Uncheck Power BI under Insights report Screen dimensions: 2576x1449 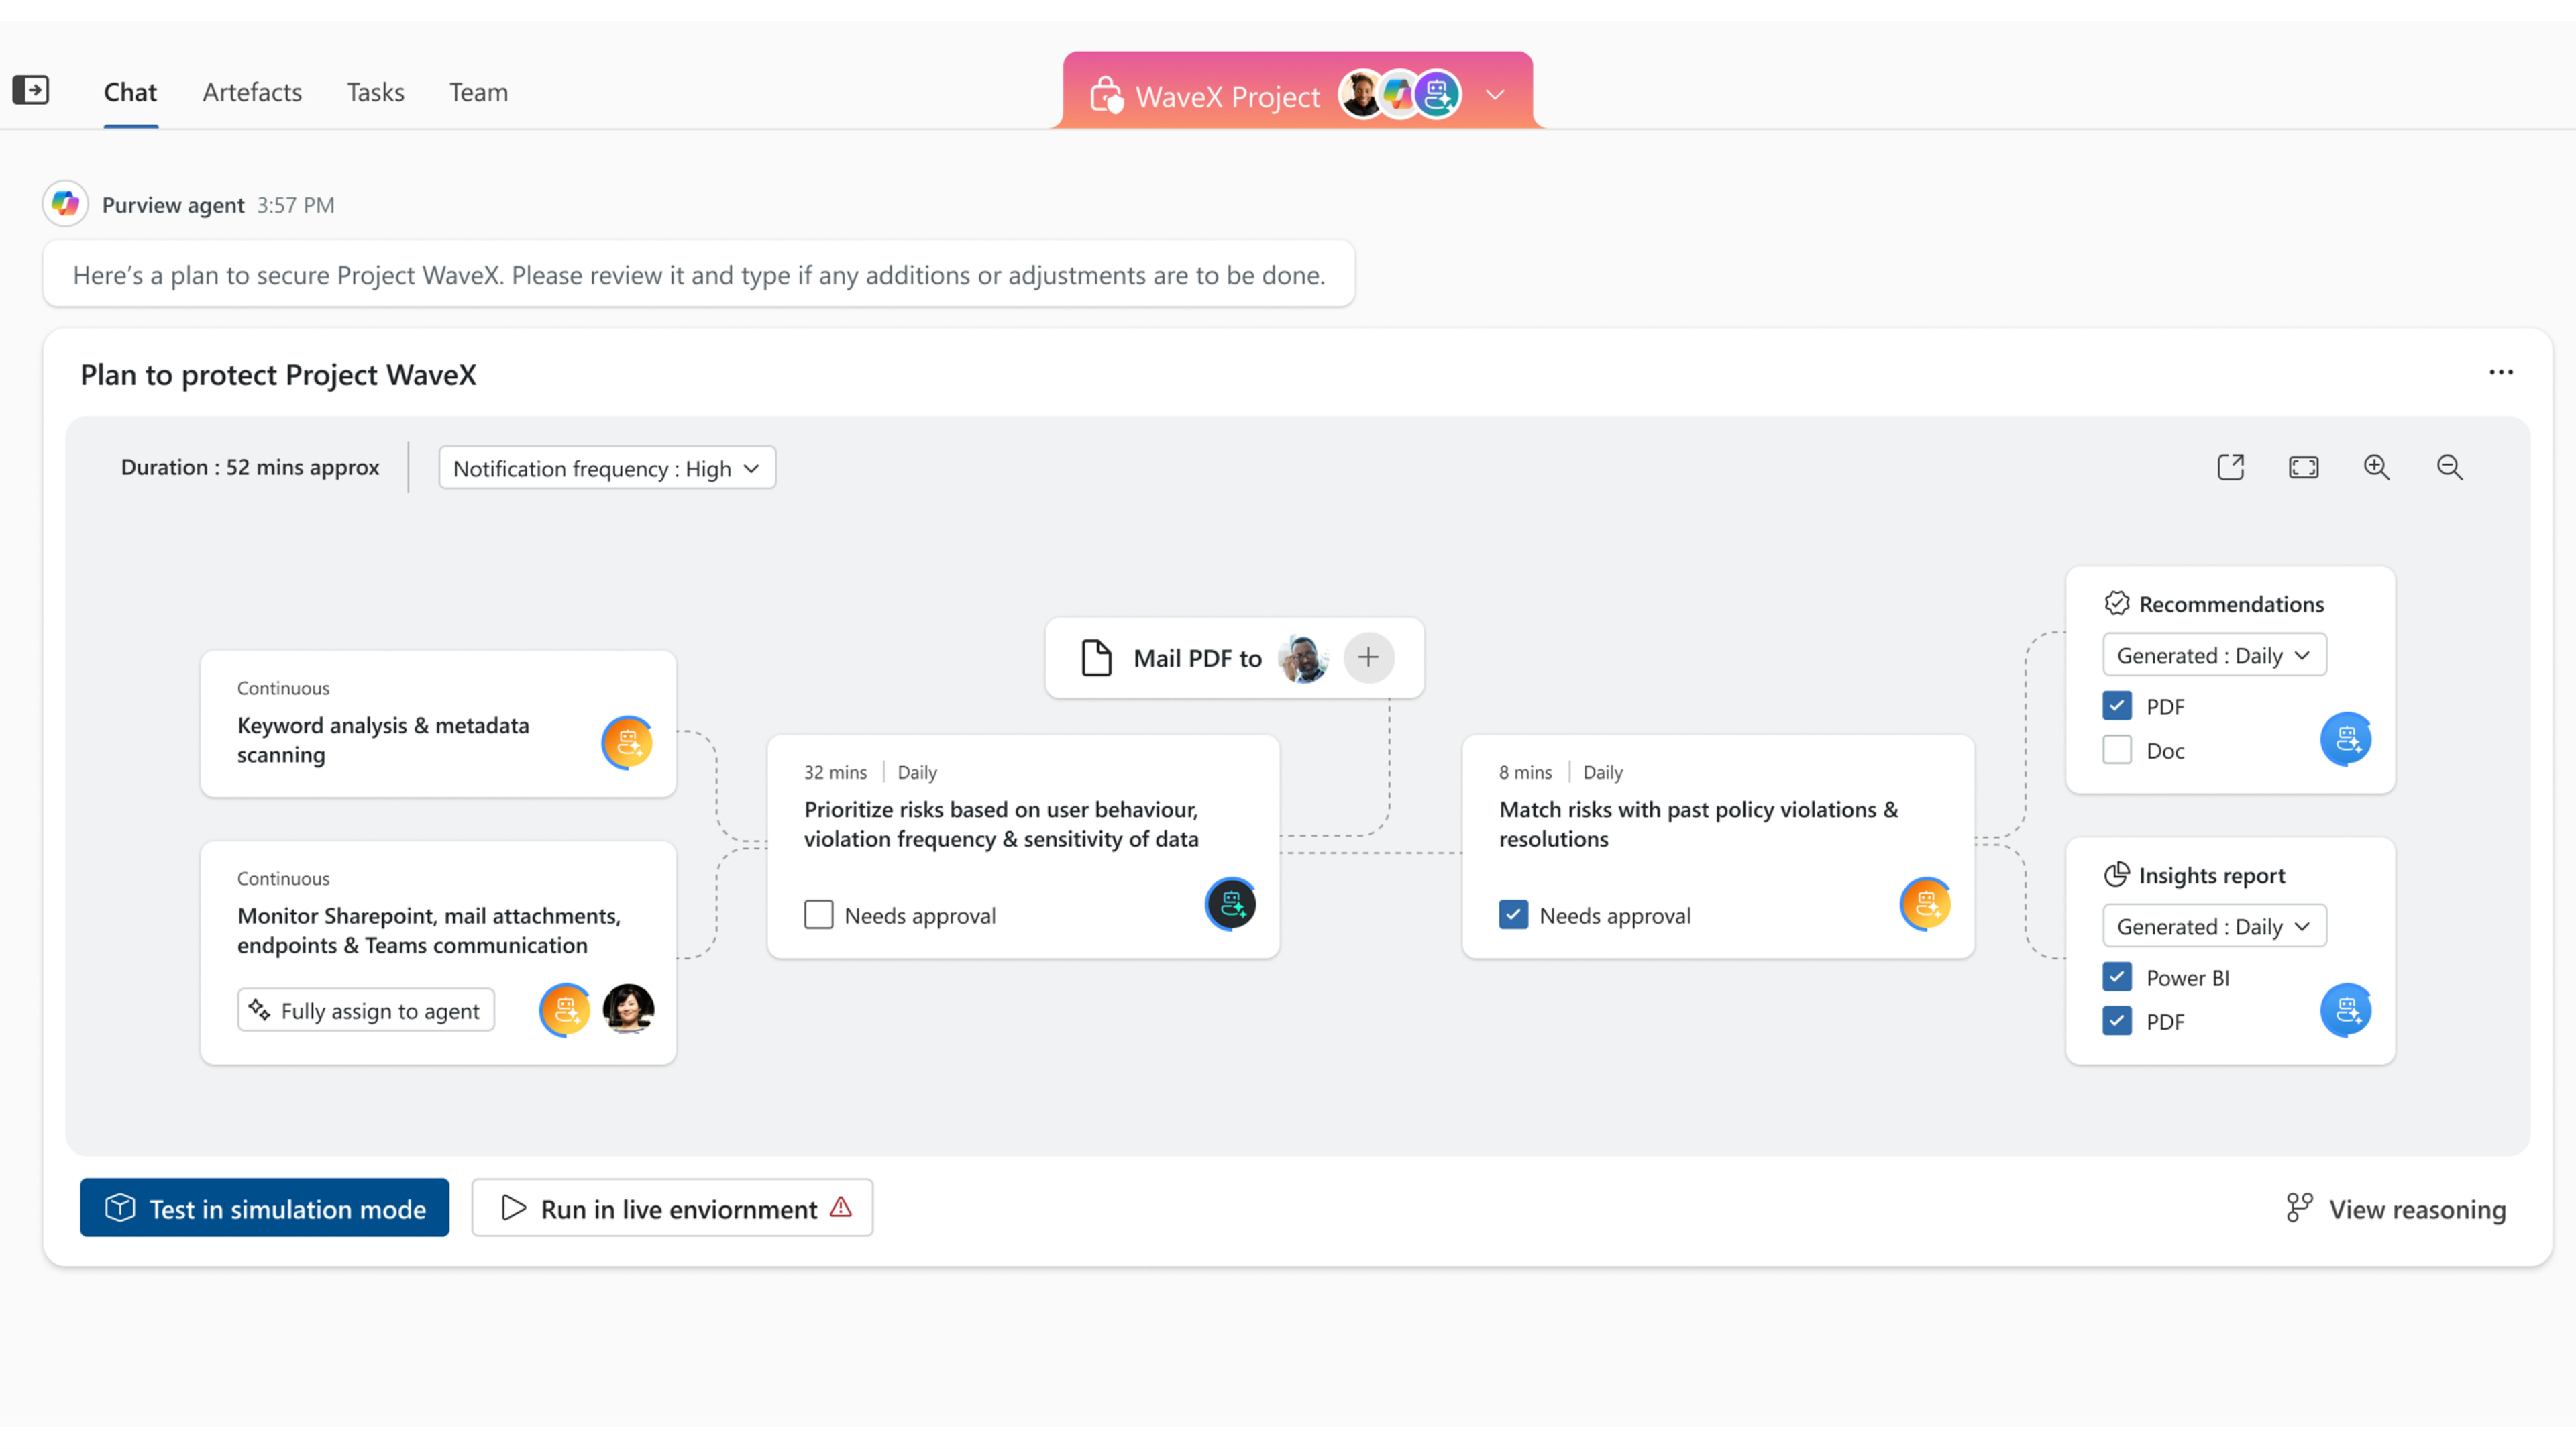(x=2117, y=977)
